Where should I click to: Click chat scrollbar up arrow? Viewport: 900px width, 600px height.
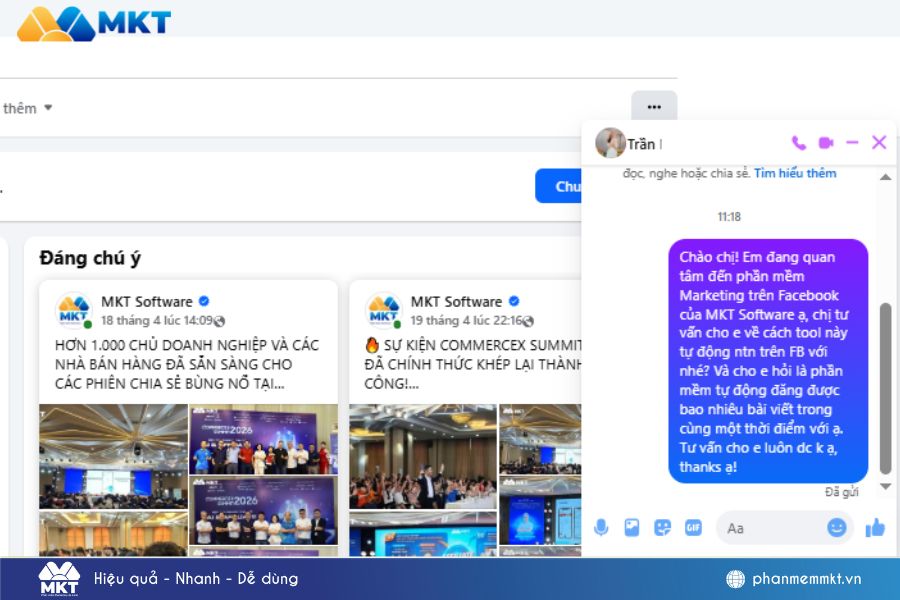(885, 177)
